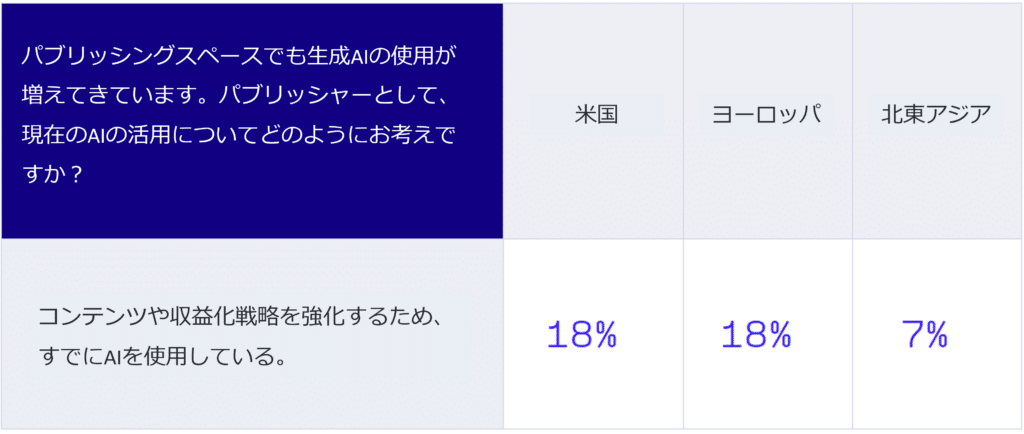Click the 18% value under ヨーロッパ
This screenshot has width=1024, height=434.
click(x=756, y=335)
